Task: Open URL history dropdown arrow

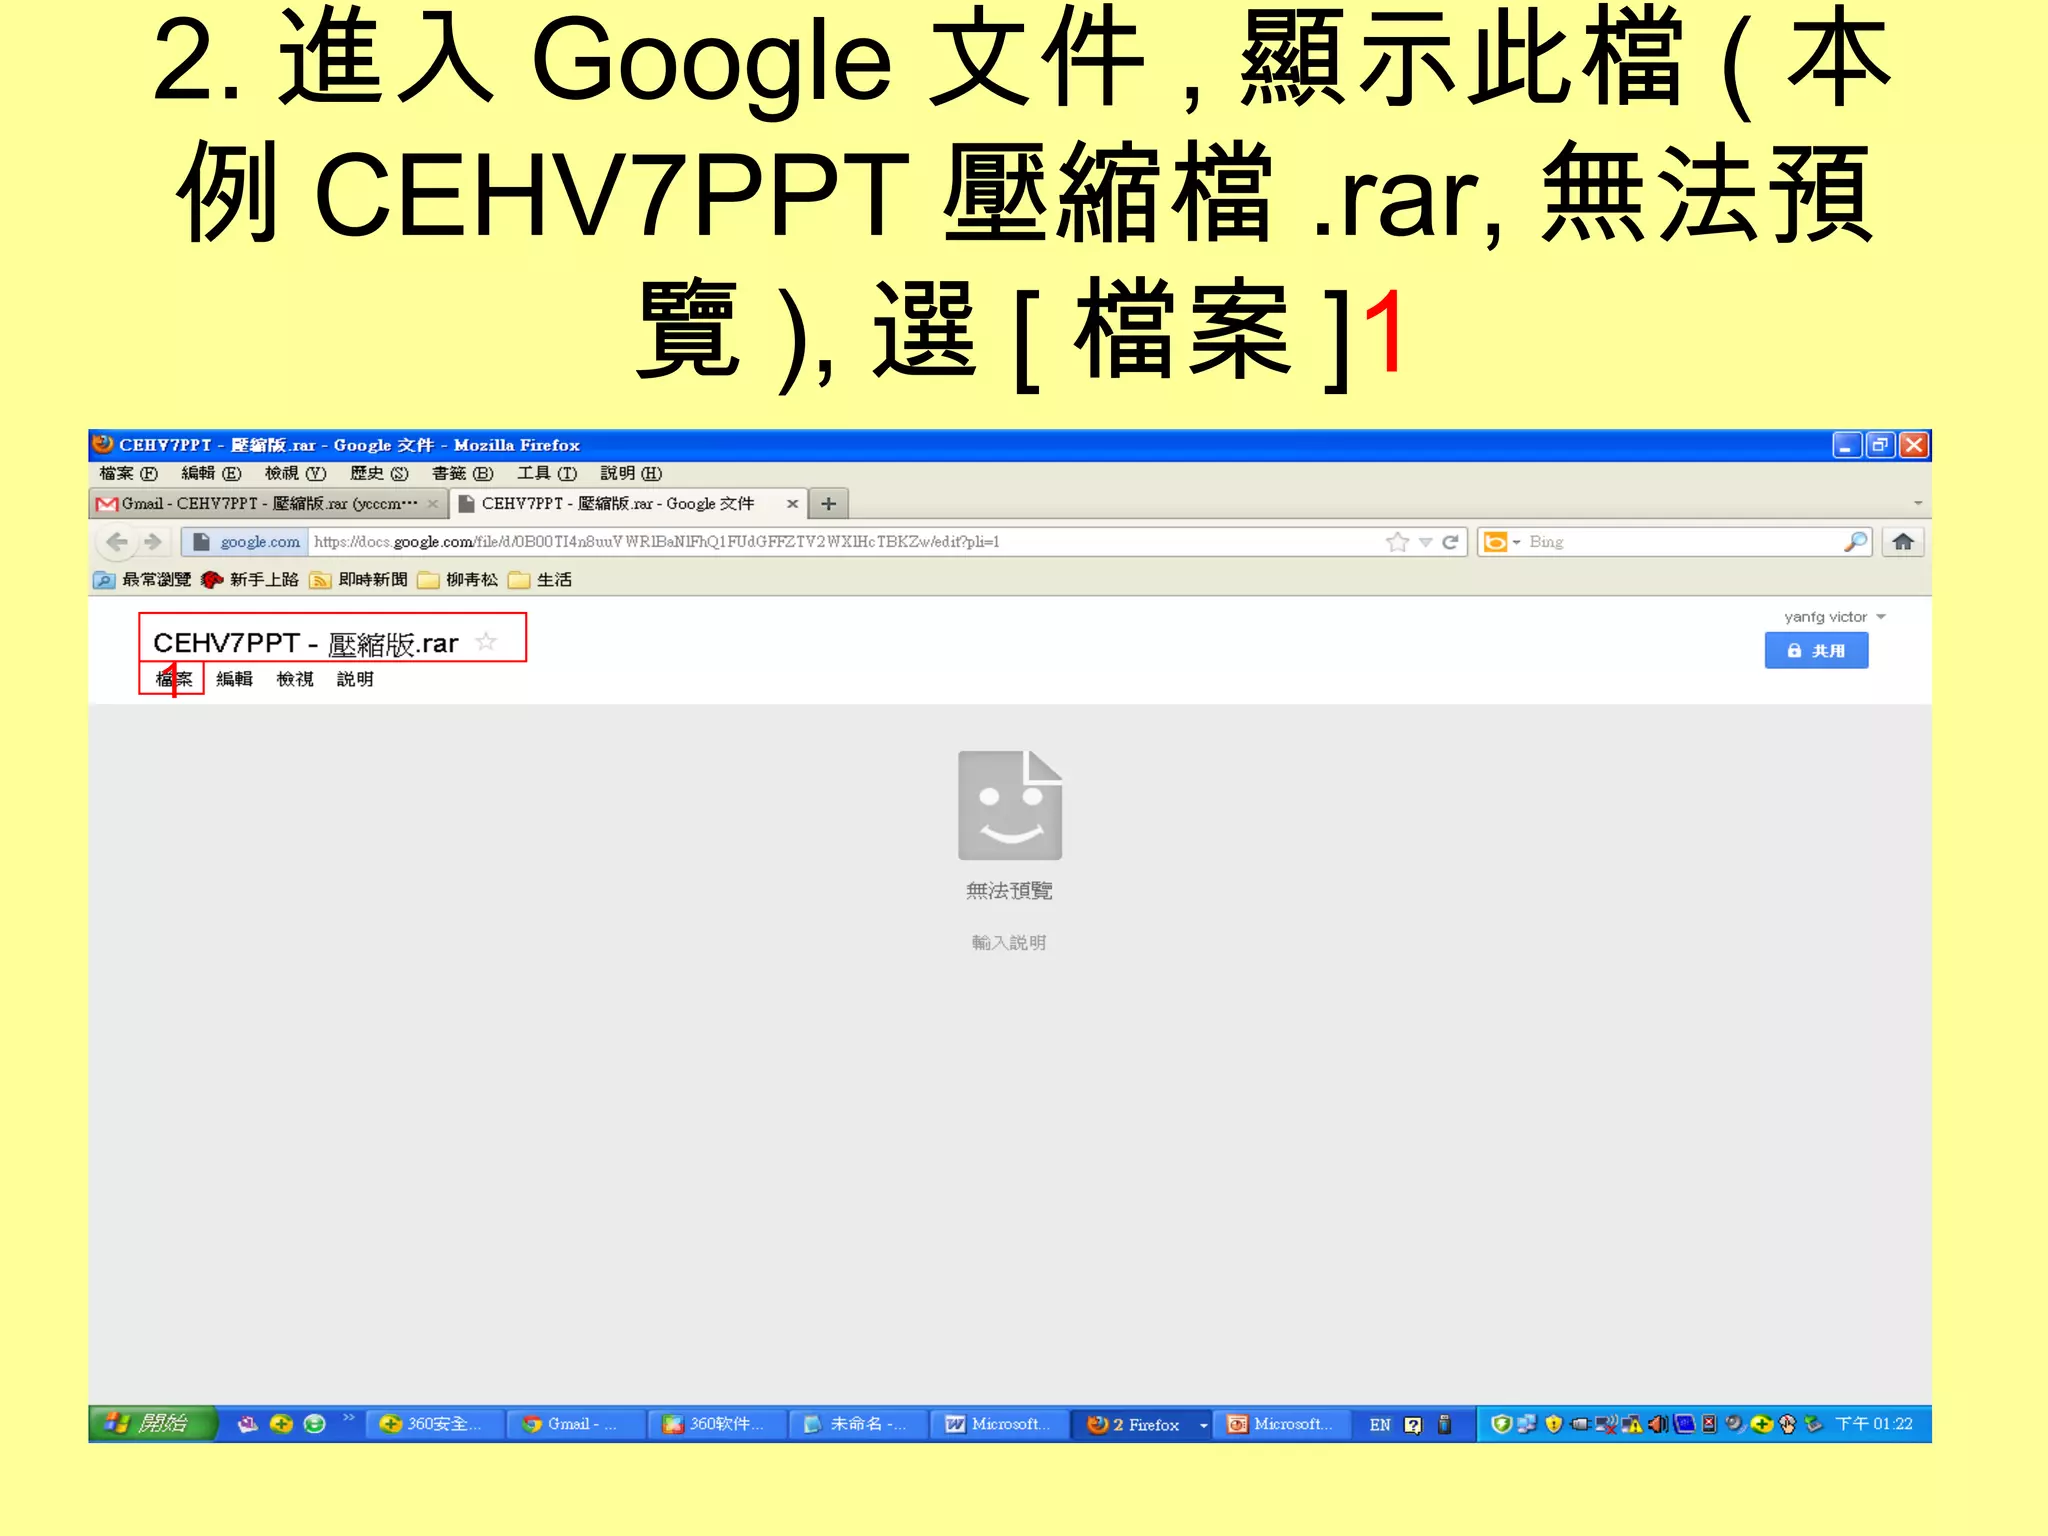Action: (x=1426, y=542)
